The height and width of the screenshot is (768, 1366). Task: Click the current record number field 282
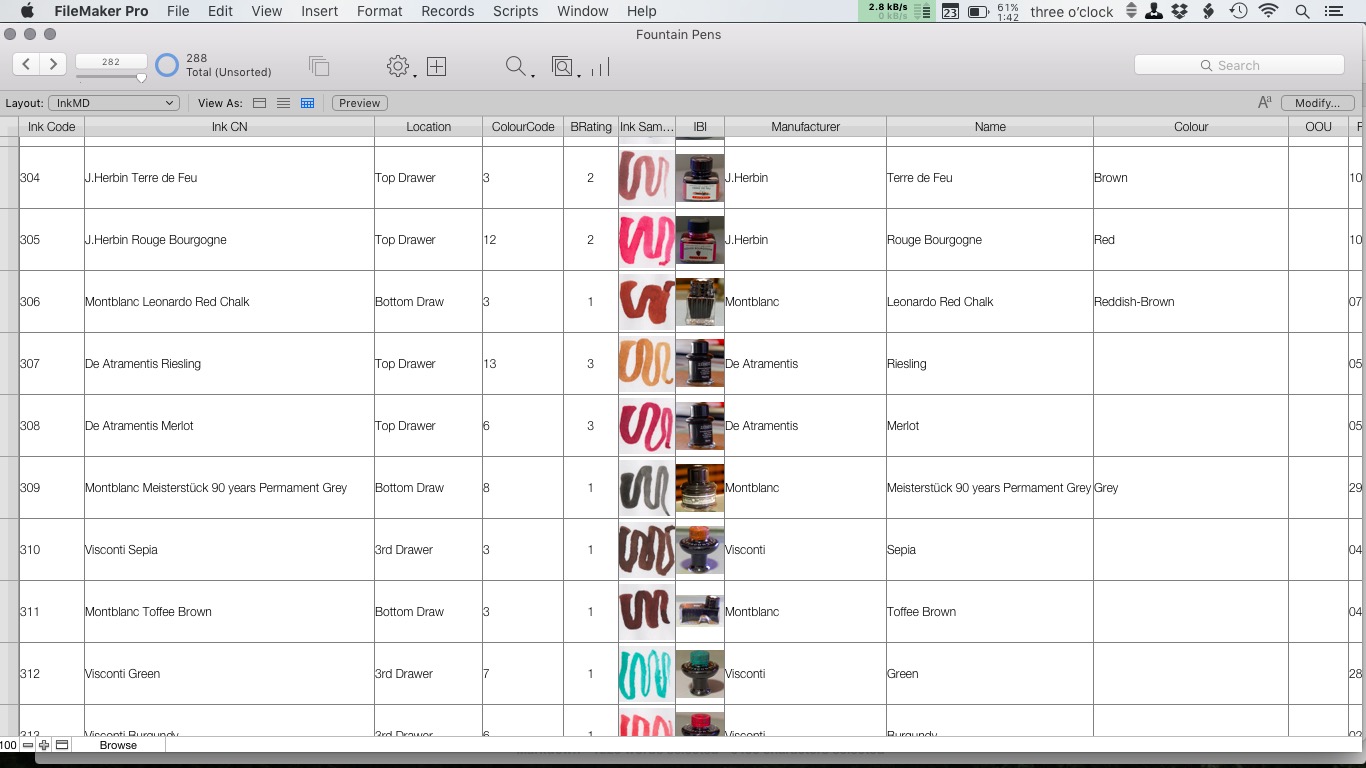point(111,62)
